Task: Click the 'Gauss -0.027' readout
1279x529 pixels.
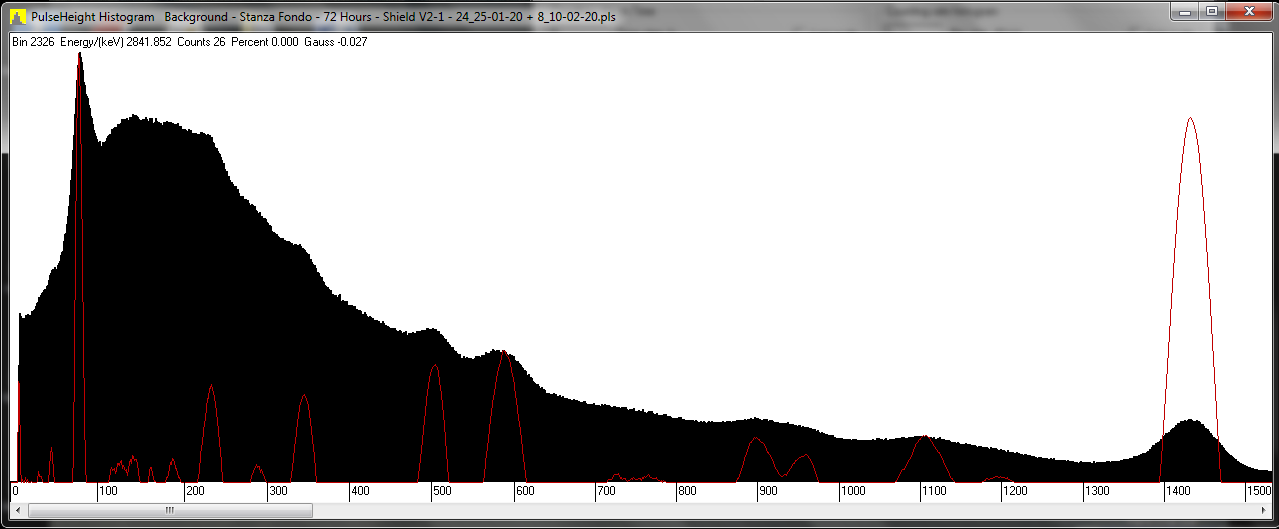Action: point(336,42)
